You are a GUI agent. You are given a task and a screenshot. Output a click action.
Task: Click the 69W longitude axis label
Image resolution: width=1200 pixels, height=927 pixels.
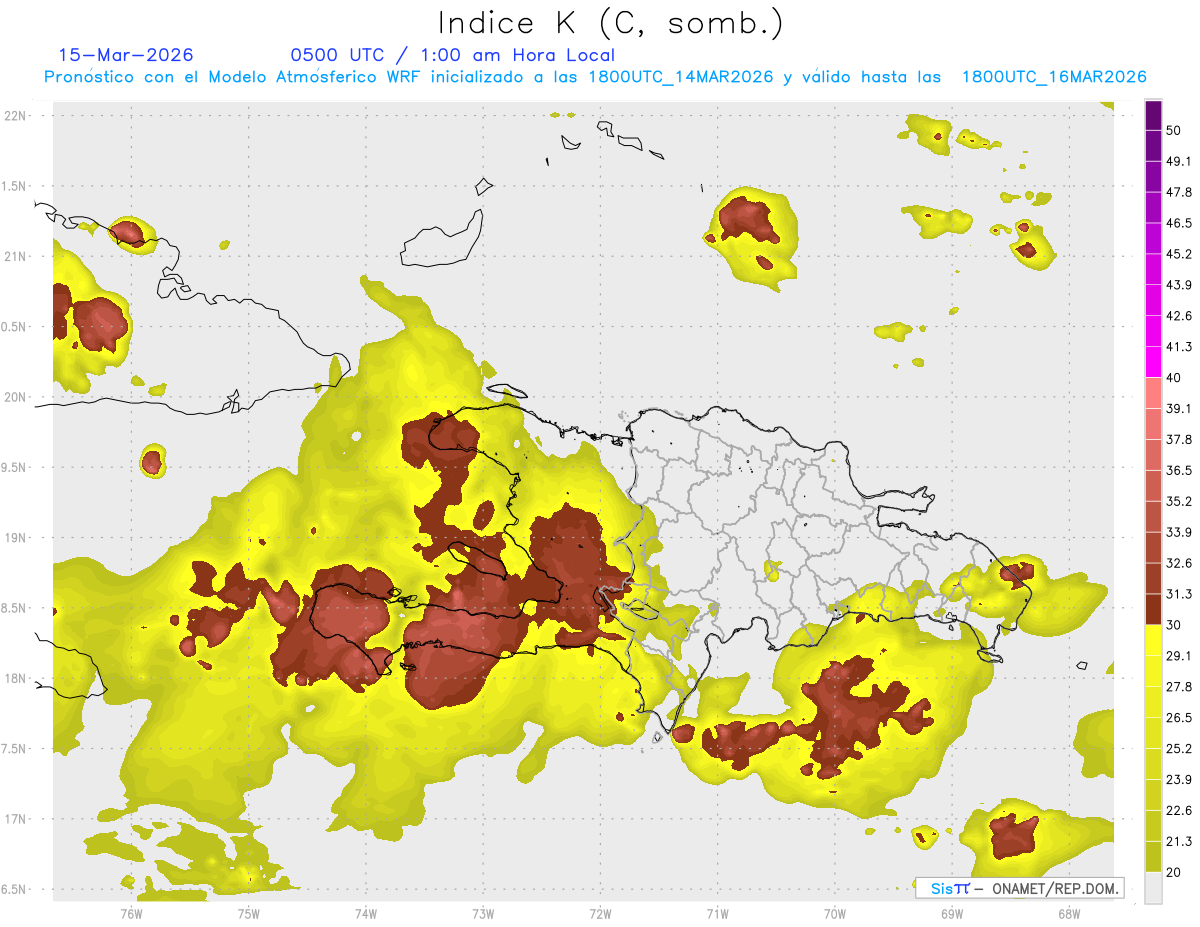[951, 913]
